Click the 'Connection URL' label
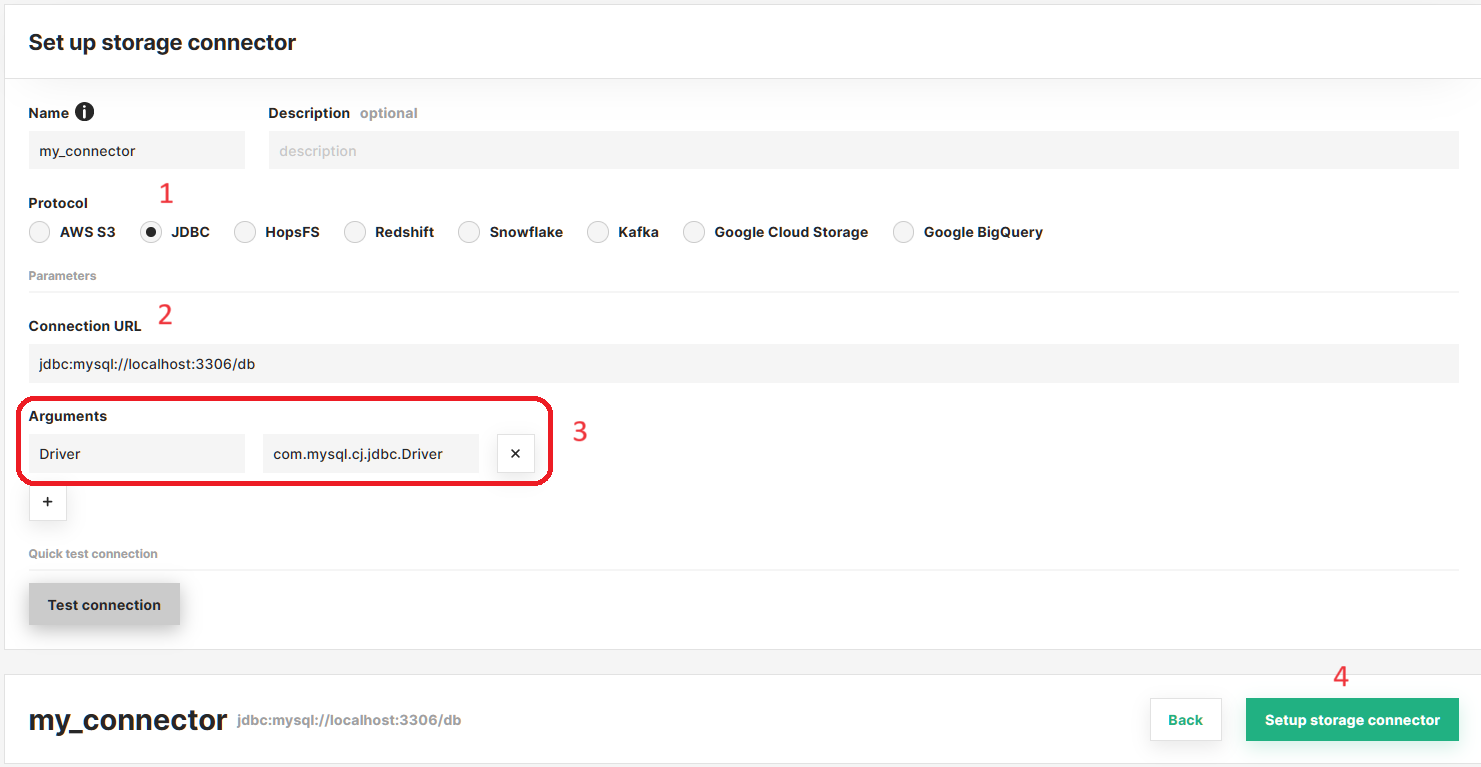 click(x=85, y=325)
